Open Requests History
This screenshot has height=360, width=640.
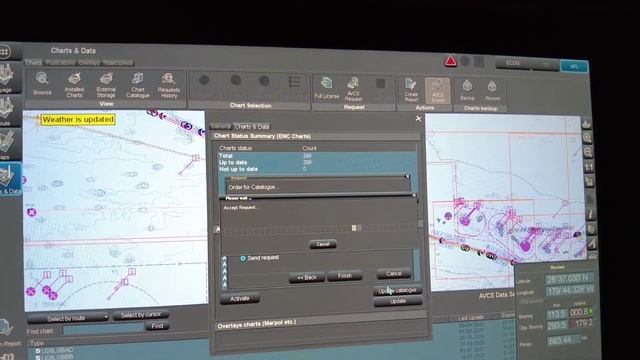coord(169,86)
